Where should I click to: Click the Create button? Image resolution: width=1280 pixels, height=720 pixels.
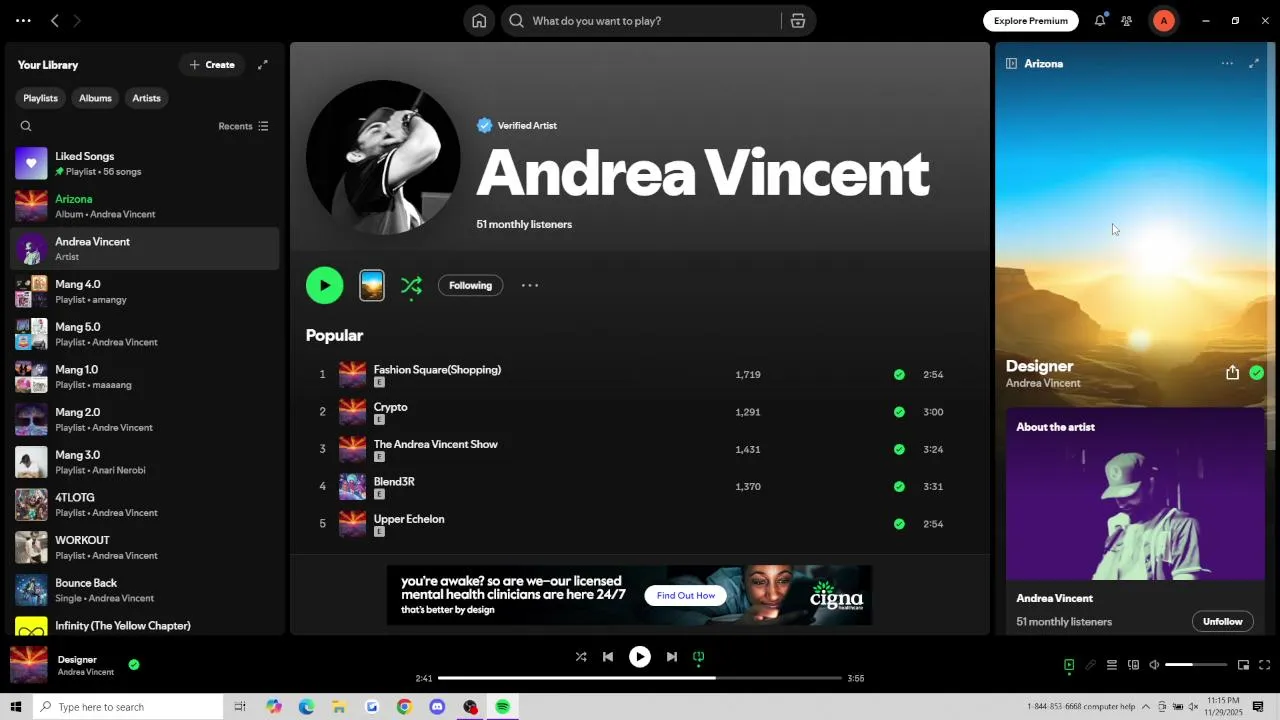coord(212,65)
